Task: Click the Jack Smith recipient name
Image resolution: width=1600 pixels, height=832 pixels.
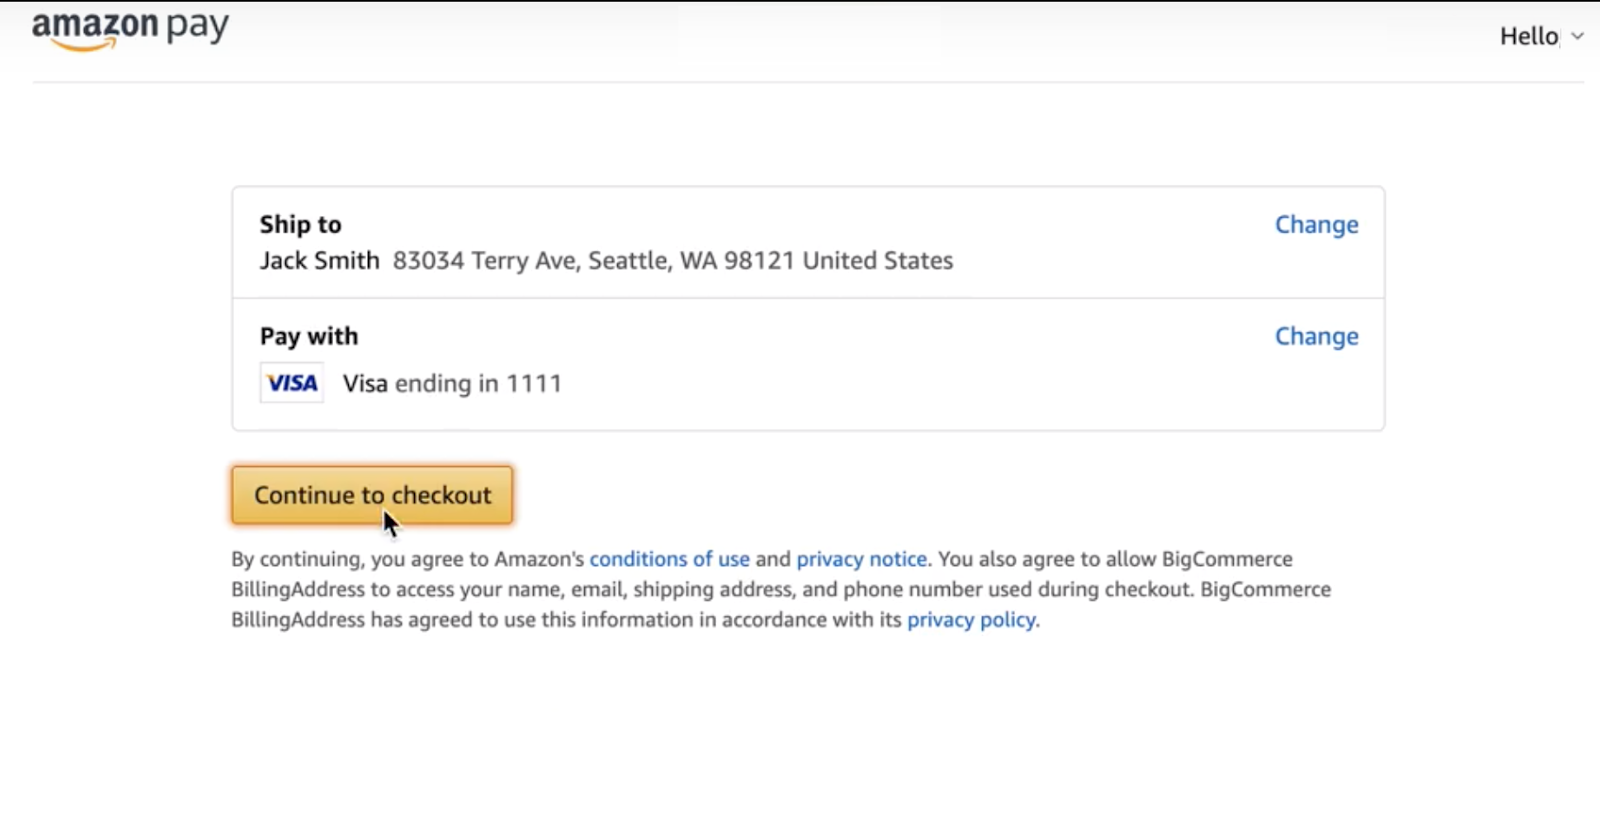Action: point(319,261)
